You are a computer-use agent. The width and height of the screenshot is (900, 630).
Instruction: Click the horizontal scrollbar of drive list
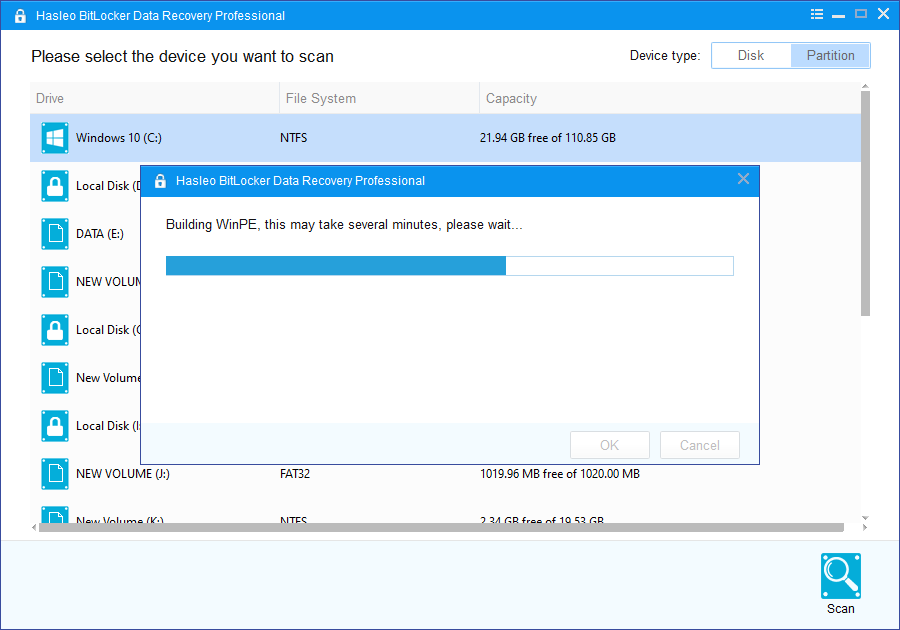coord(441,527)
